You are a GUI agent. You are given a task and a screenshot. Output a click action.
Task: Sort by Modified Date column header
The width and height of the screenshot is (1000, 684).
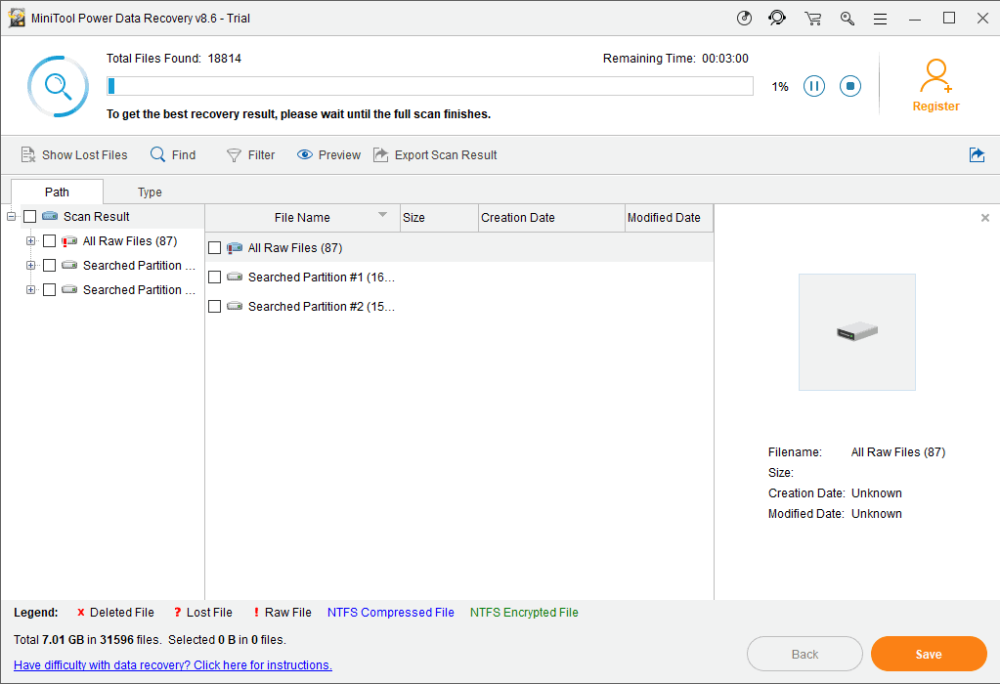[x=669, y=217]
